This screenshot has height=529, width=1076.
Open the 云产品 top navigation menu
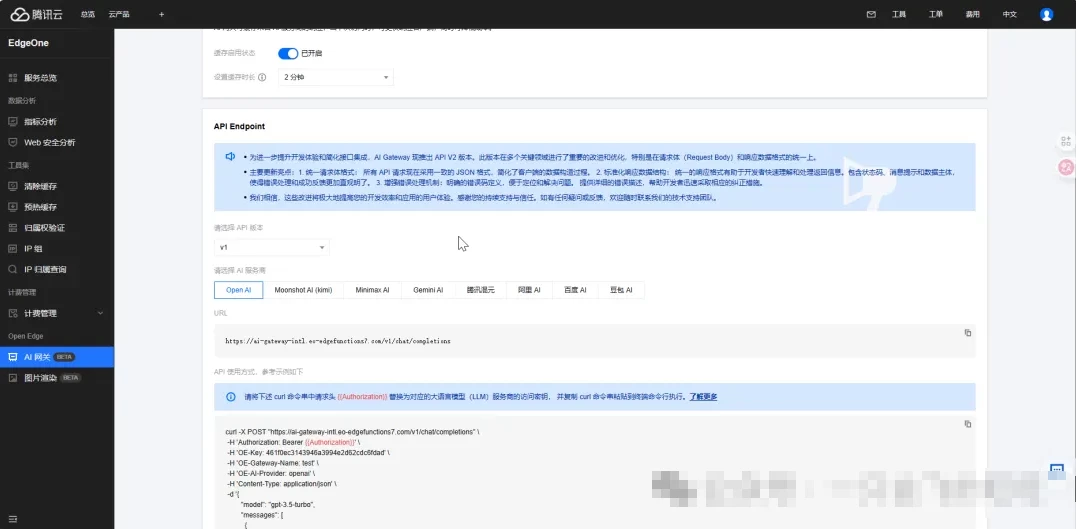tap(119, 14)
